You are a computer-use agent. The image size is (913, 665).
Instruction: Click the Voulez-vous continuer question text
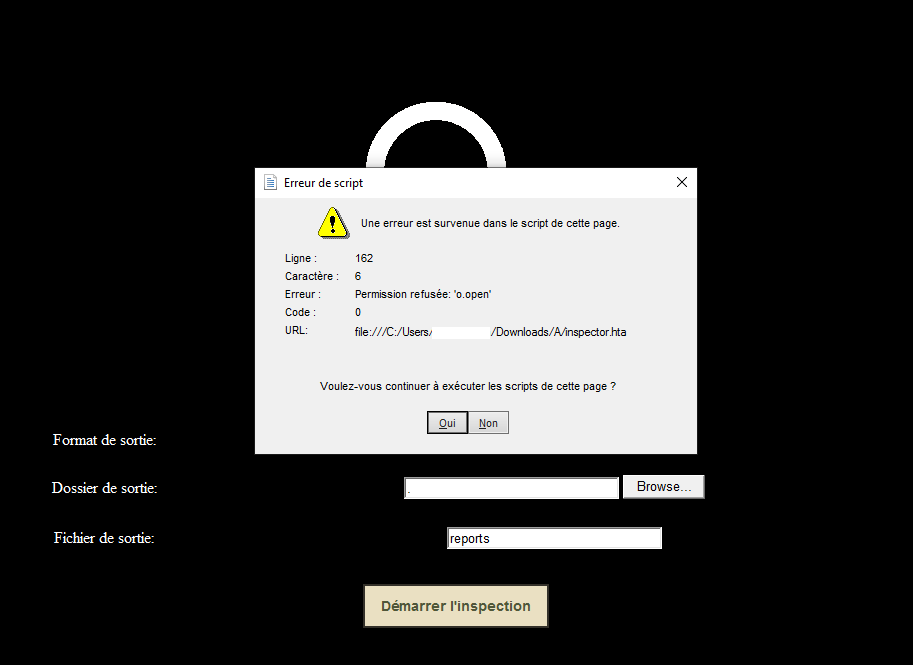pyautogui.click(x=468, y=386)
